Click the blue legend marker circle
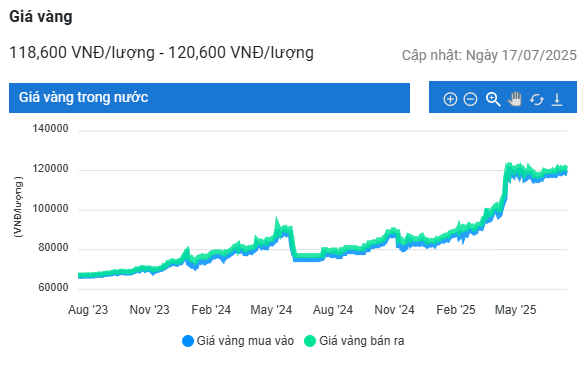The height and width of the screenshot is (371, 586). (188, 341)
